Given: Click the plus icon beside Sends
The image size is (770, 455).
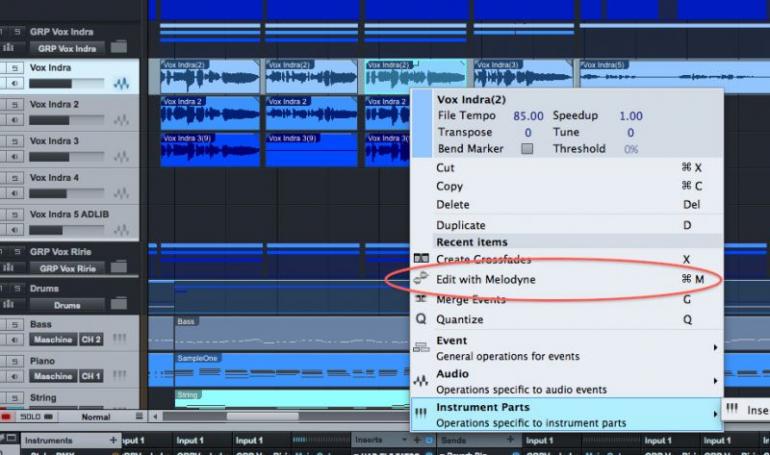Looking at the screenshot, I should [x=510, y=440].
